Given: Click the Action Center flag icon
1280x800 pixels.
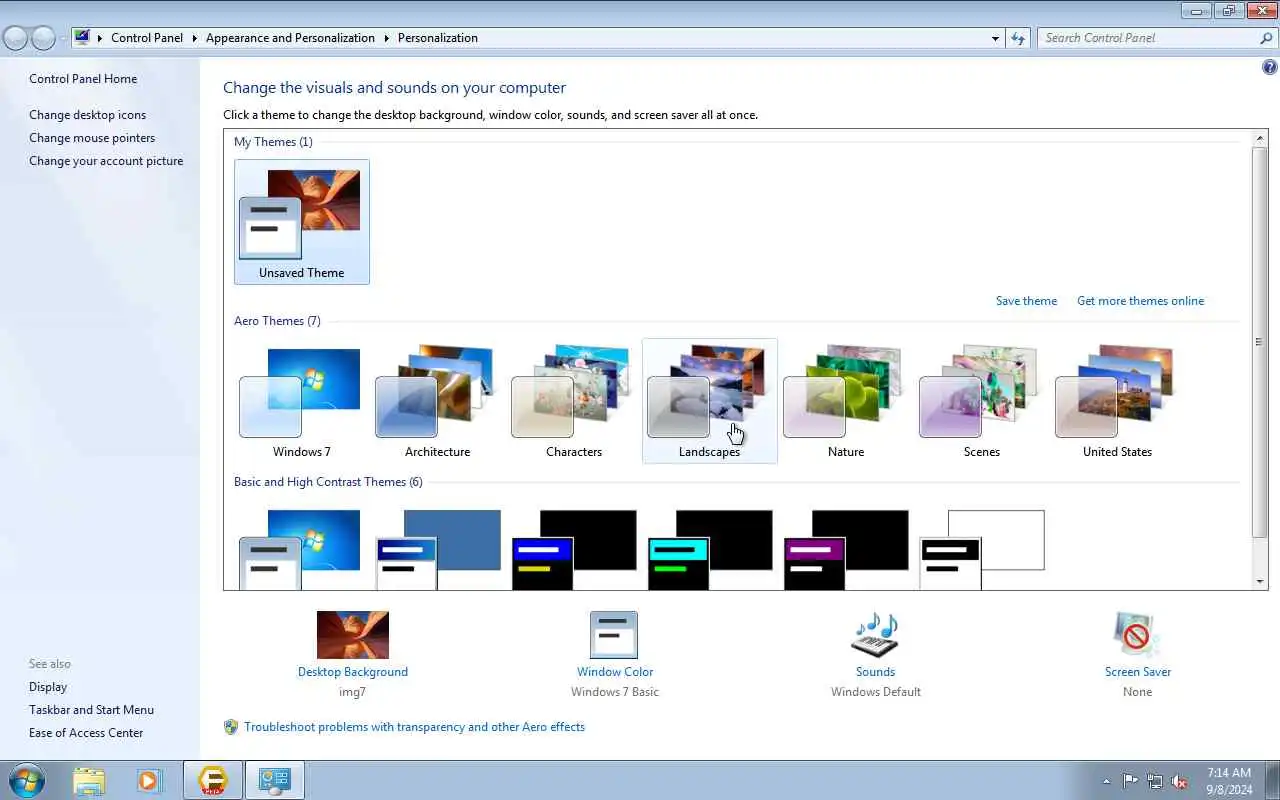Looking at the screenshot, I should pos(1130,781).
